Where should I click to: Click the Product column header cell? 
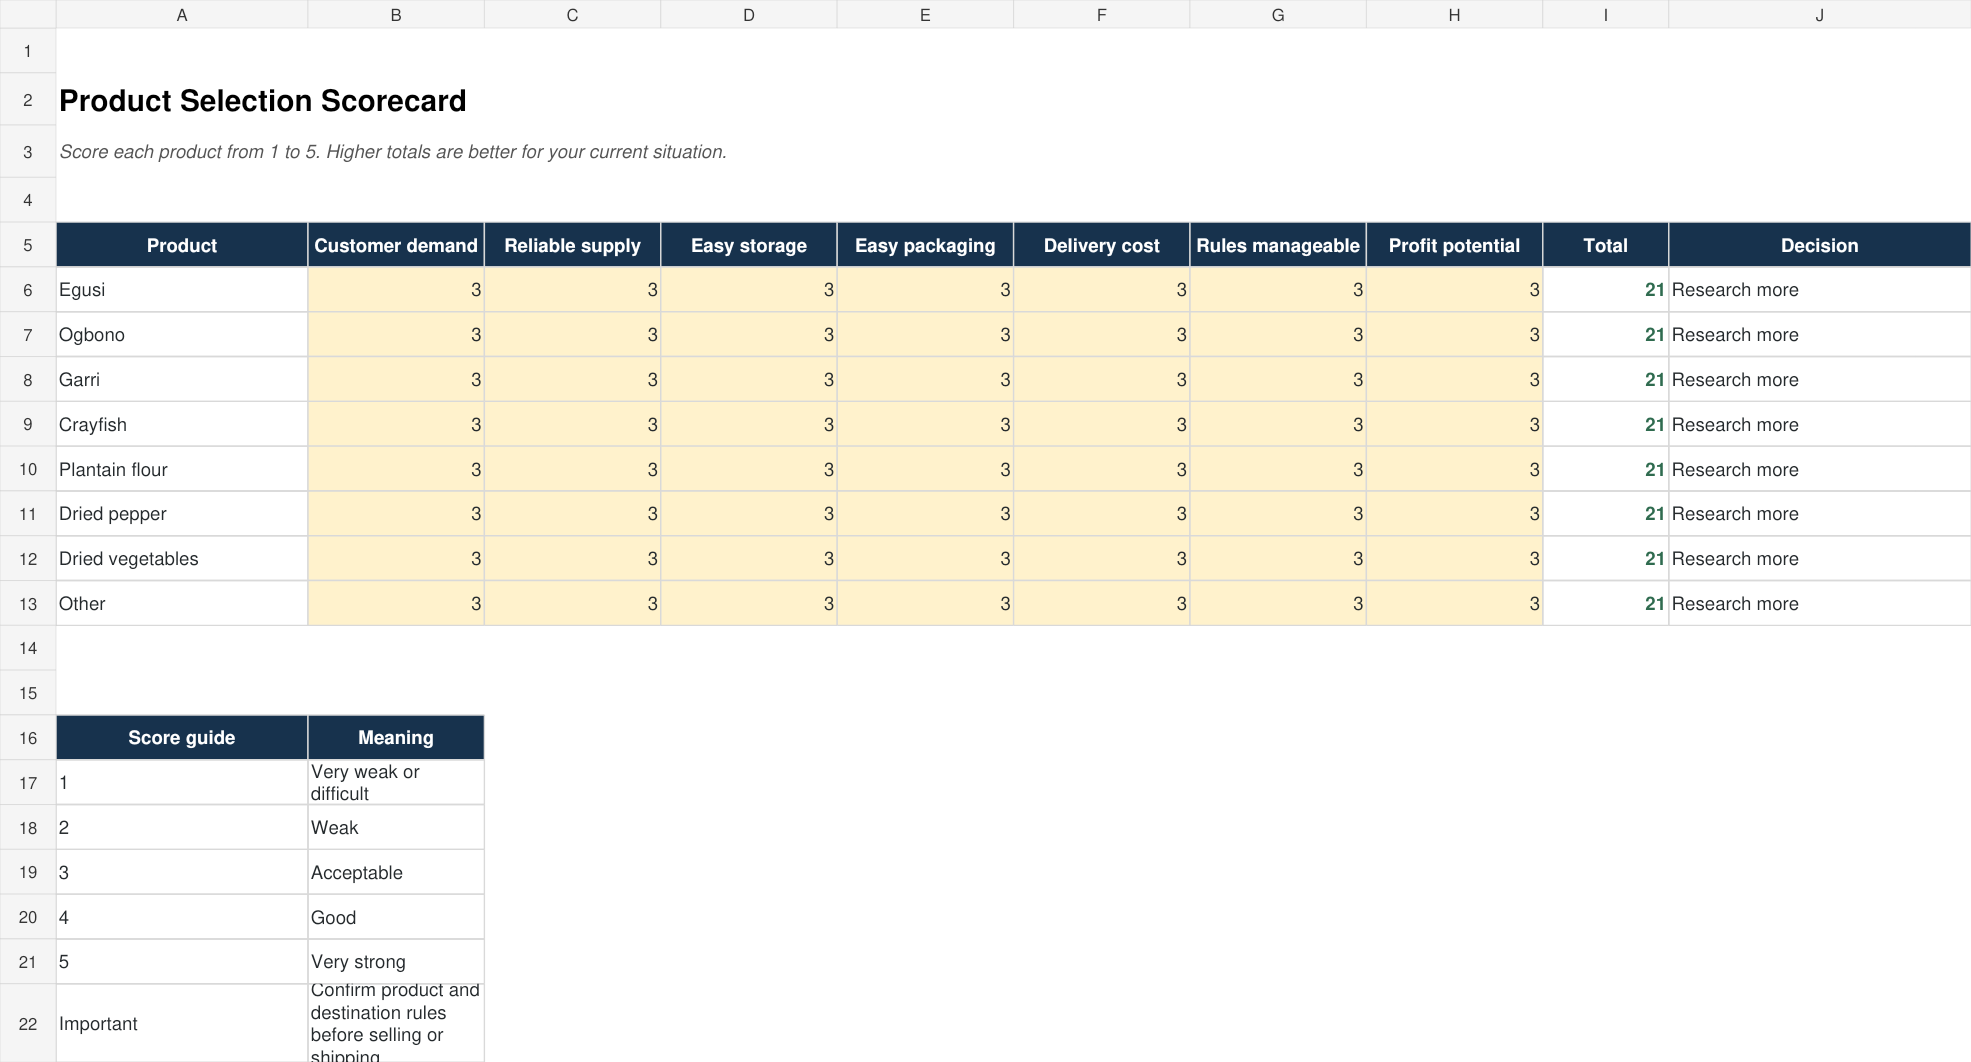182,245
